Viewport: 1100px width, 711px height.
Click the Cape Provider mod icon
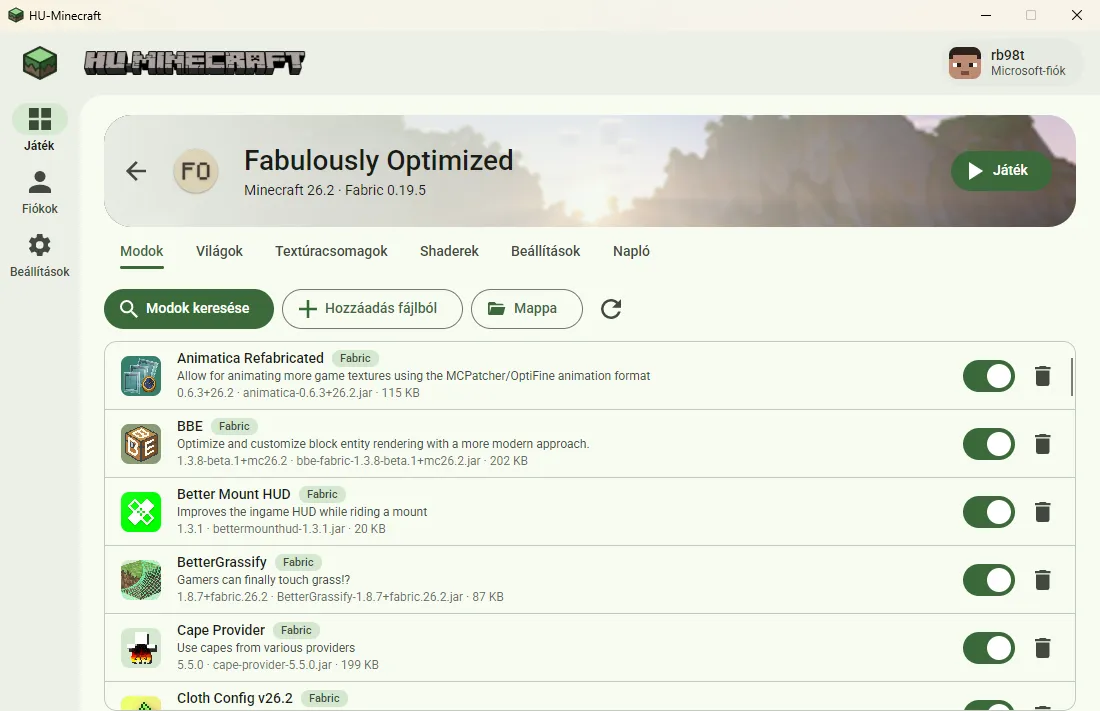[x=141, y=648]
